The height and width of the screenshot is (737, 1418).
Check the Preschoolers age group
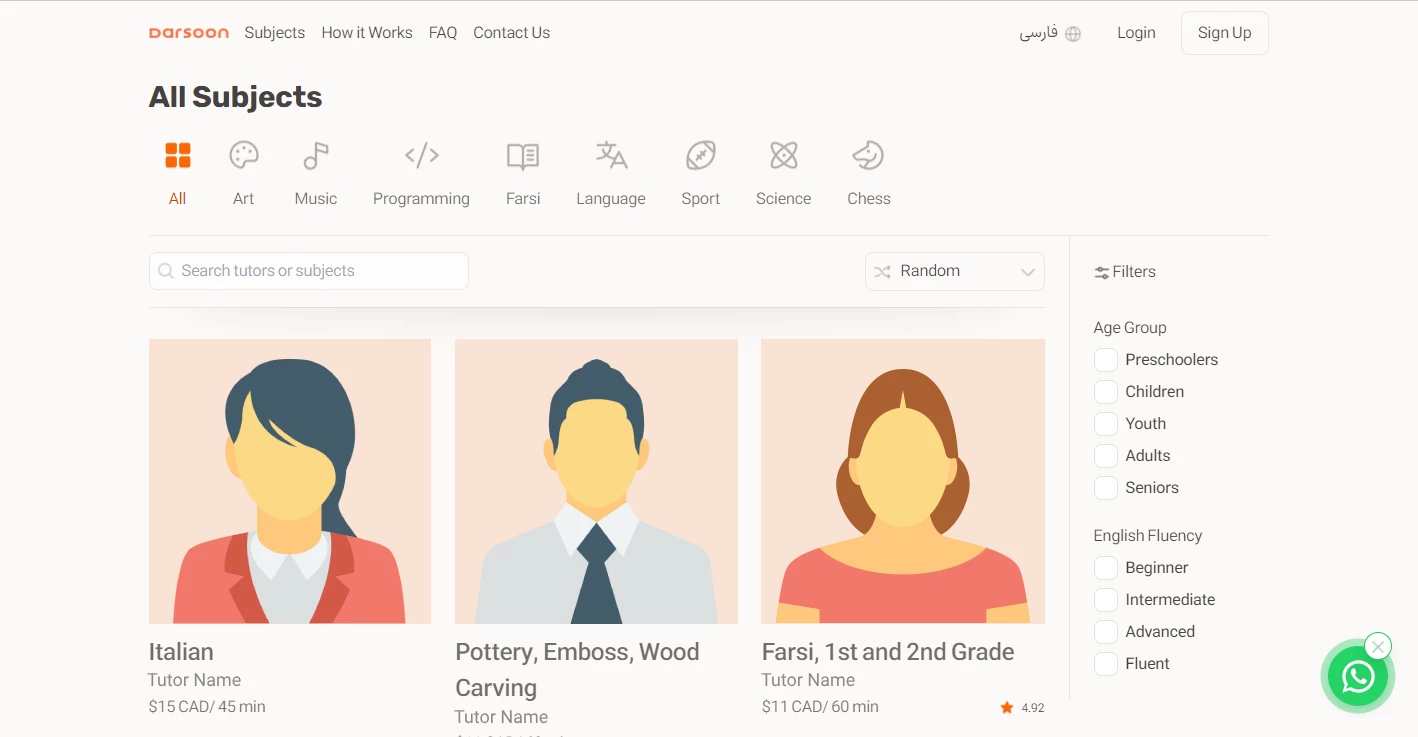(x=1105, y=360)
